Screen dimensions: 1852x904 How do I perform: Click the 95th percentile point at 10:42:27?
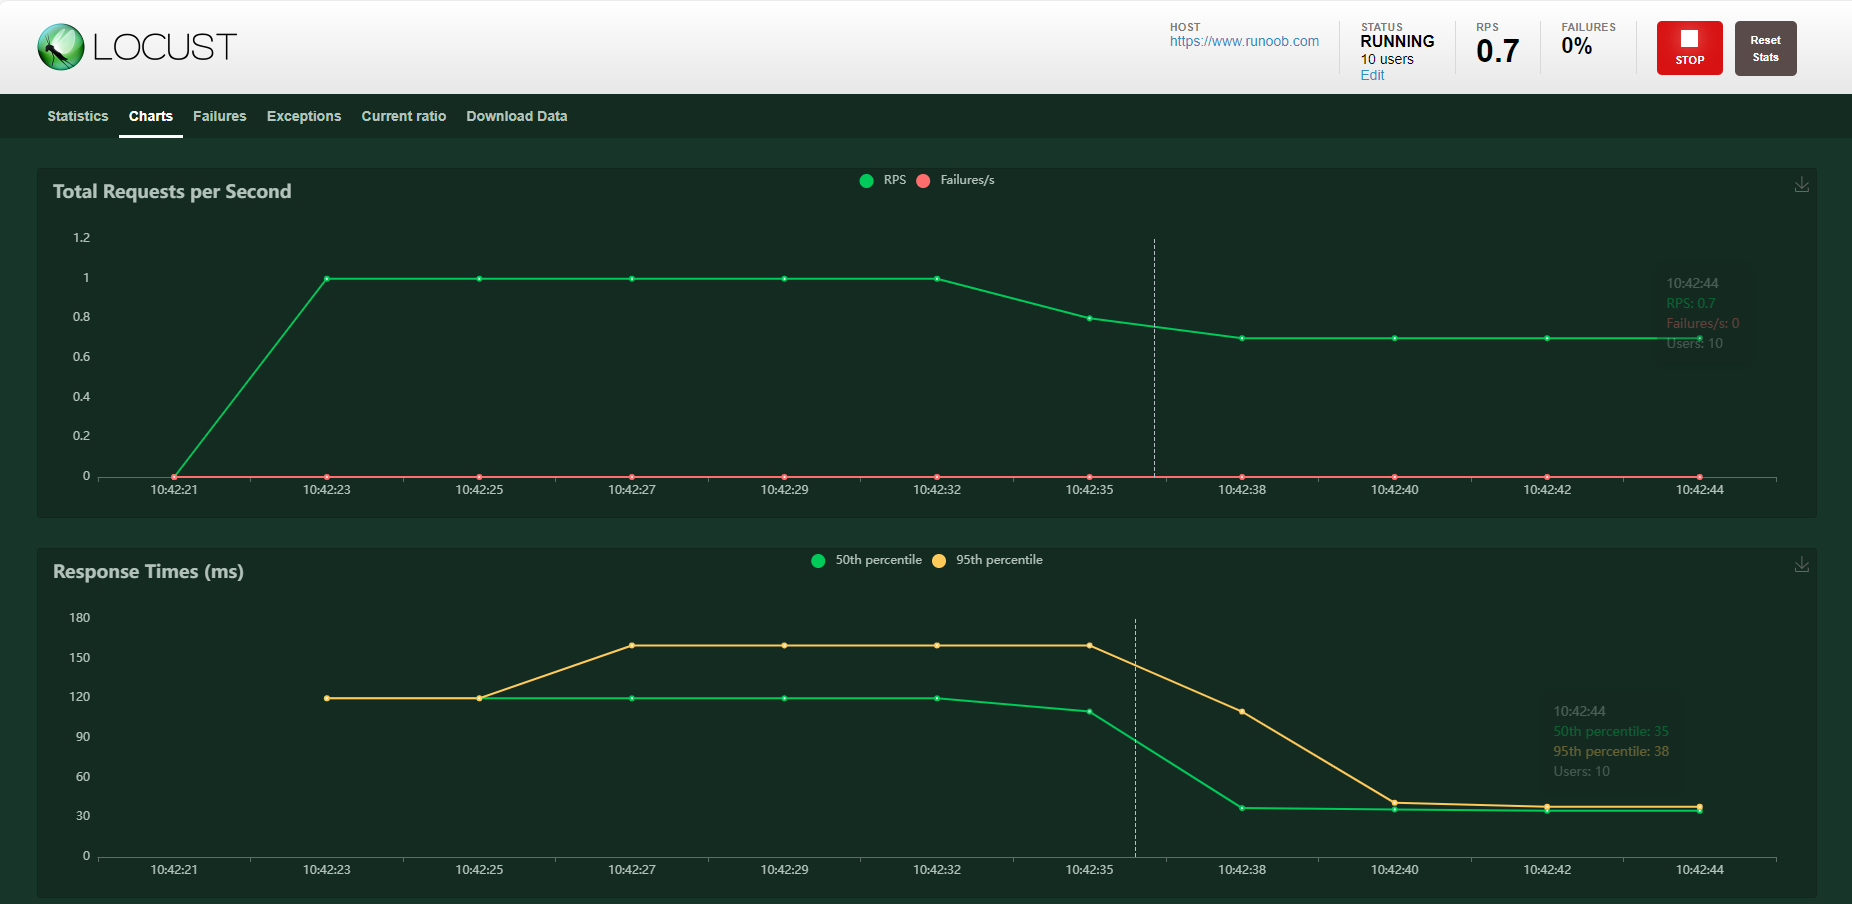point(632,646)
